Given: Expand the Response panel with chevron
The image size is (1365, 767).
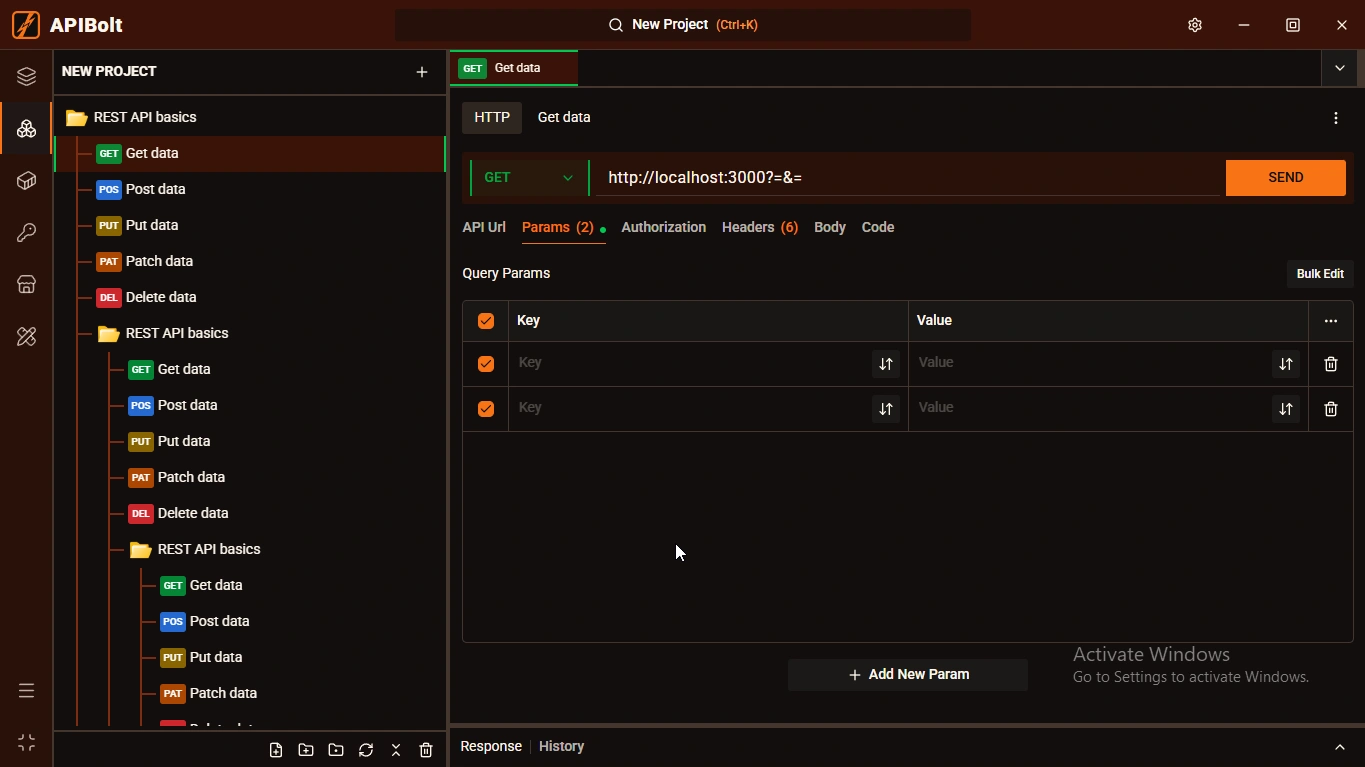Looking at the screenshot, I should [1339, 747].
